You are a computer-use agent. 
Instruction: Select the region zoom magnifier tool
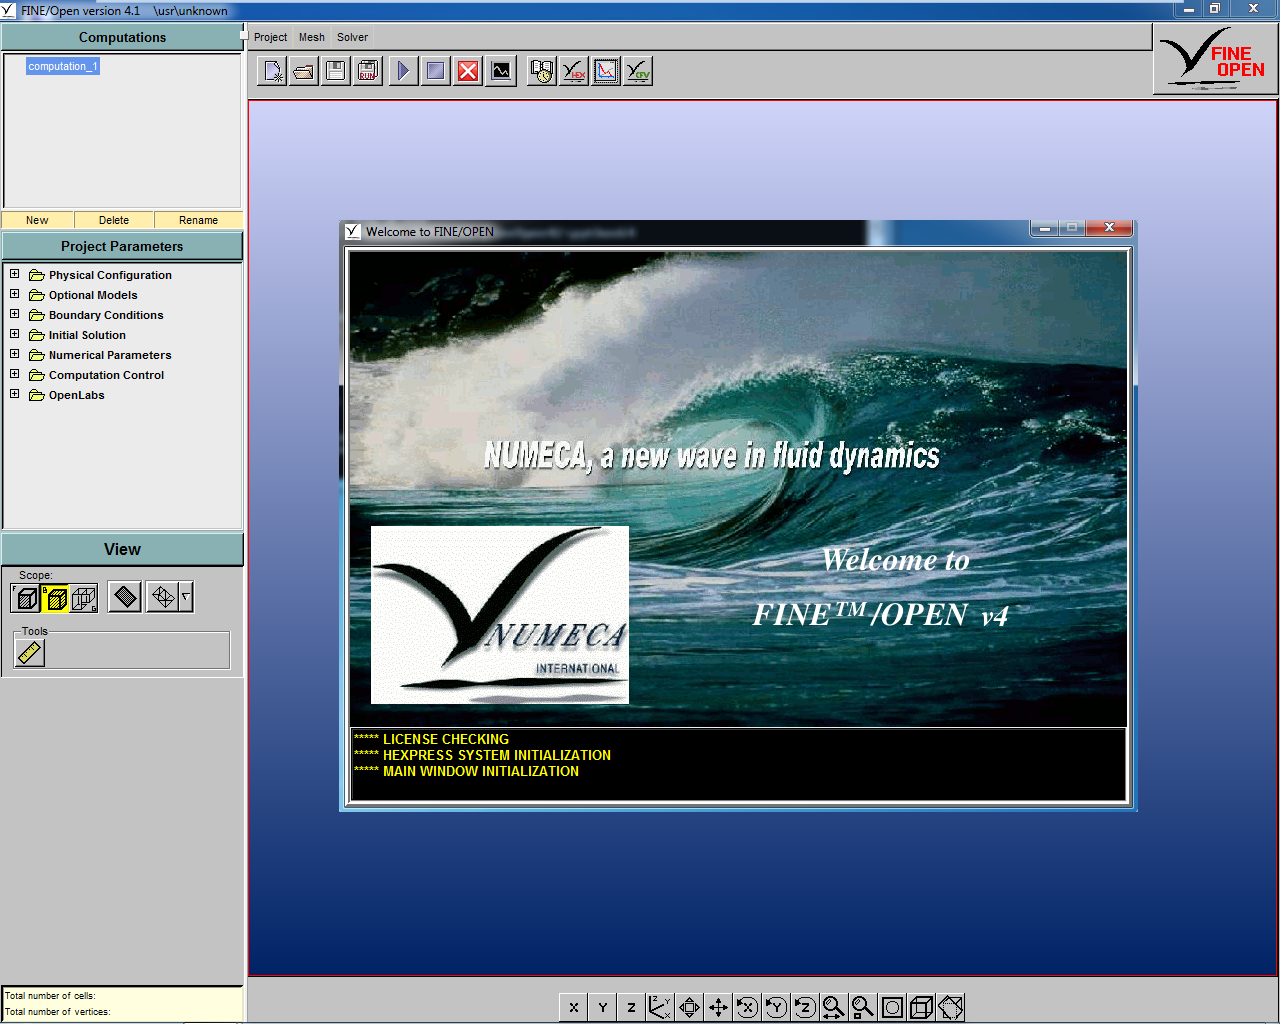pyautogui.click(x=863, y=1007)
